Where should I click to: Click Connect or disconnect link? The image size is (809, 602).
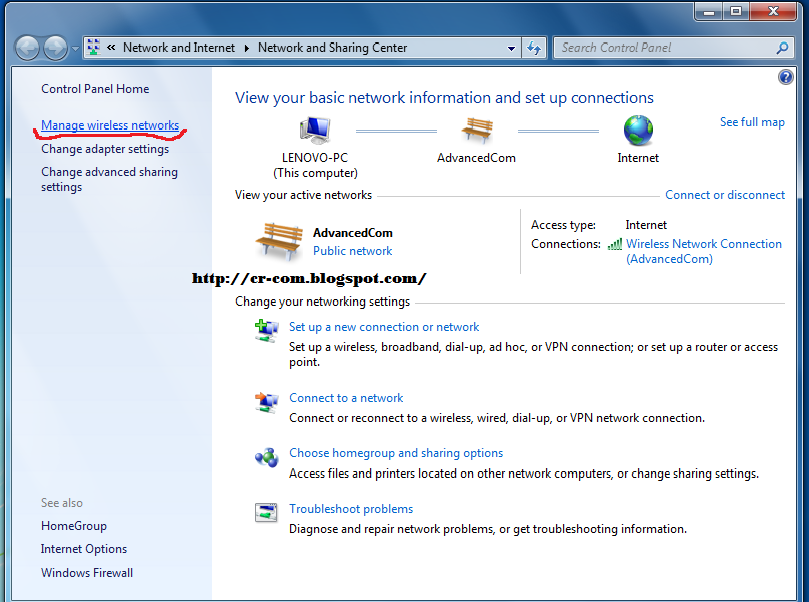click(x=725, y=195)
